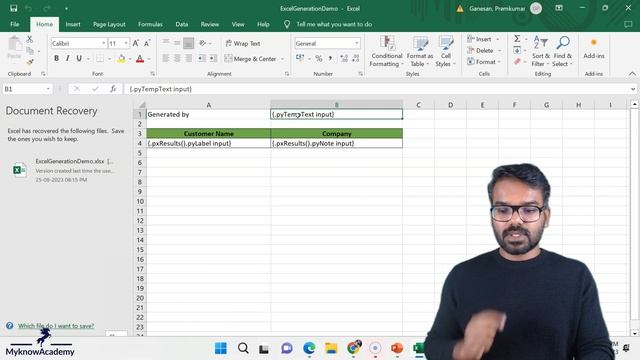Toggle Align Right

188,58
